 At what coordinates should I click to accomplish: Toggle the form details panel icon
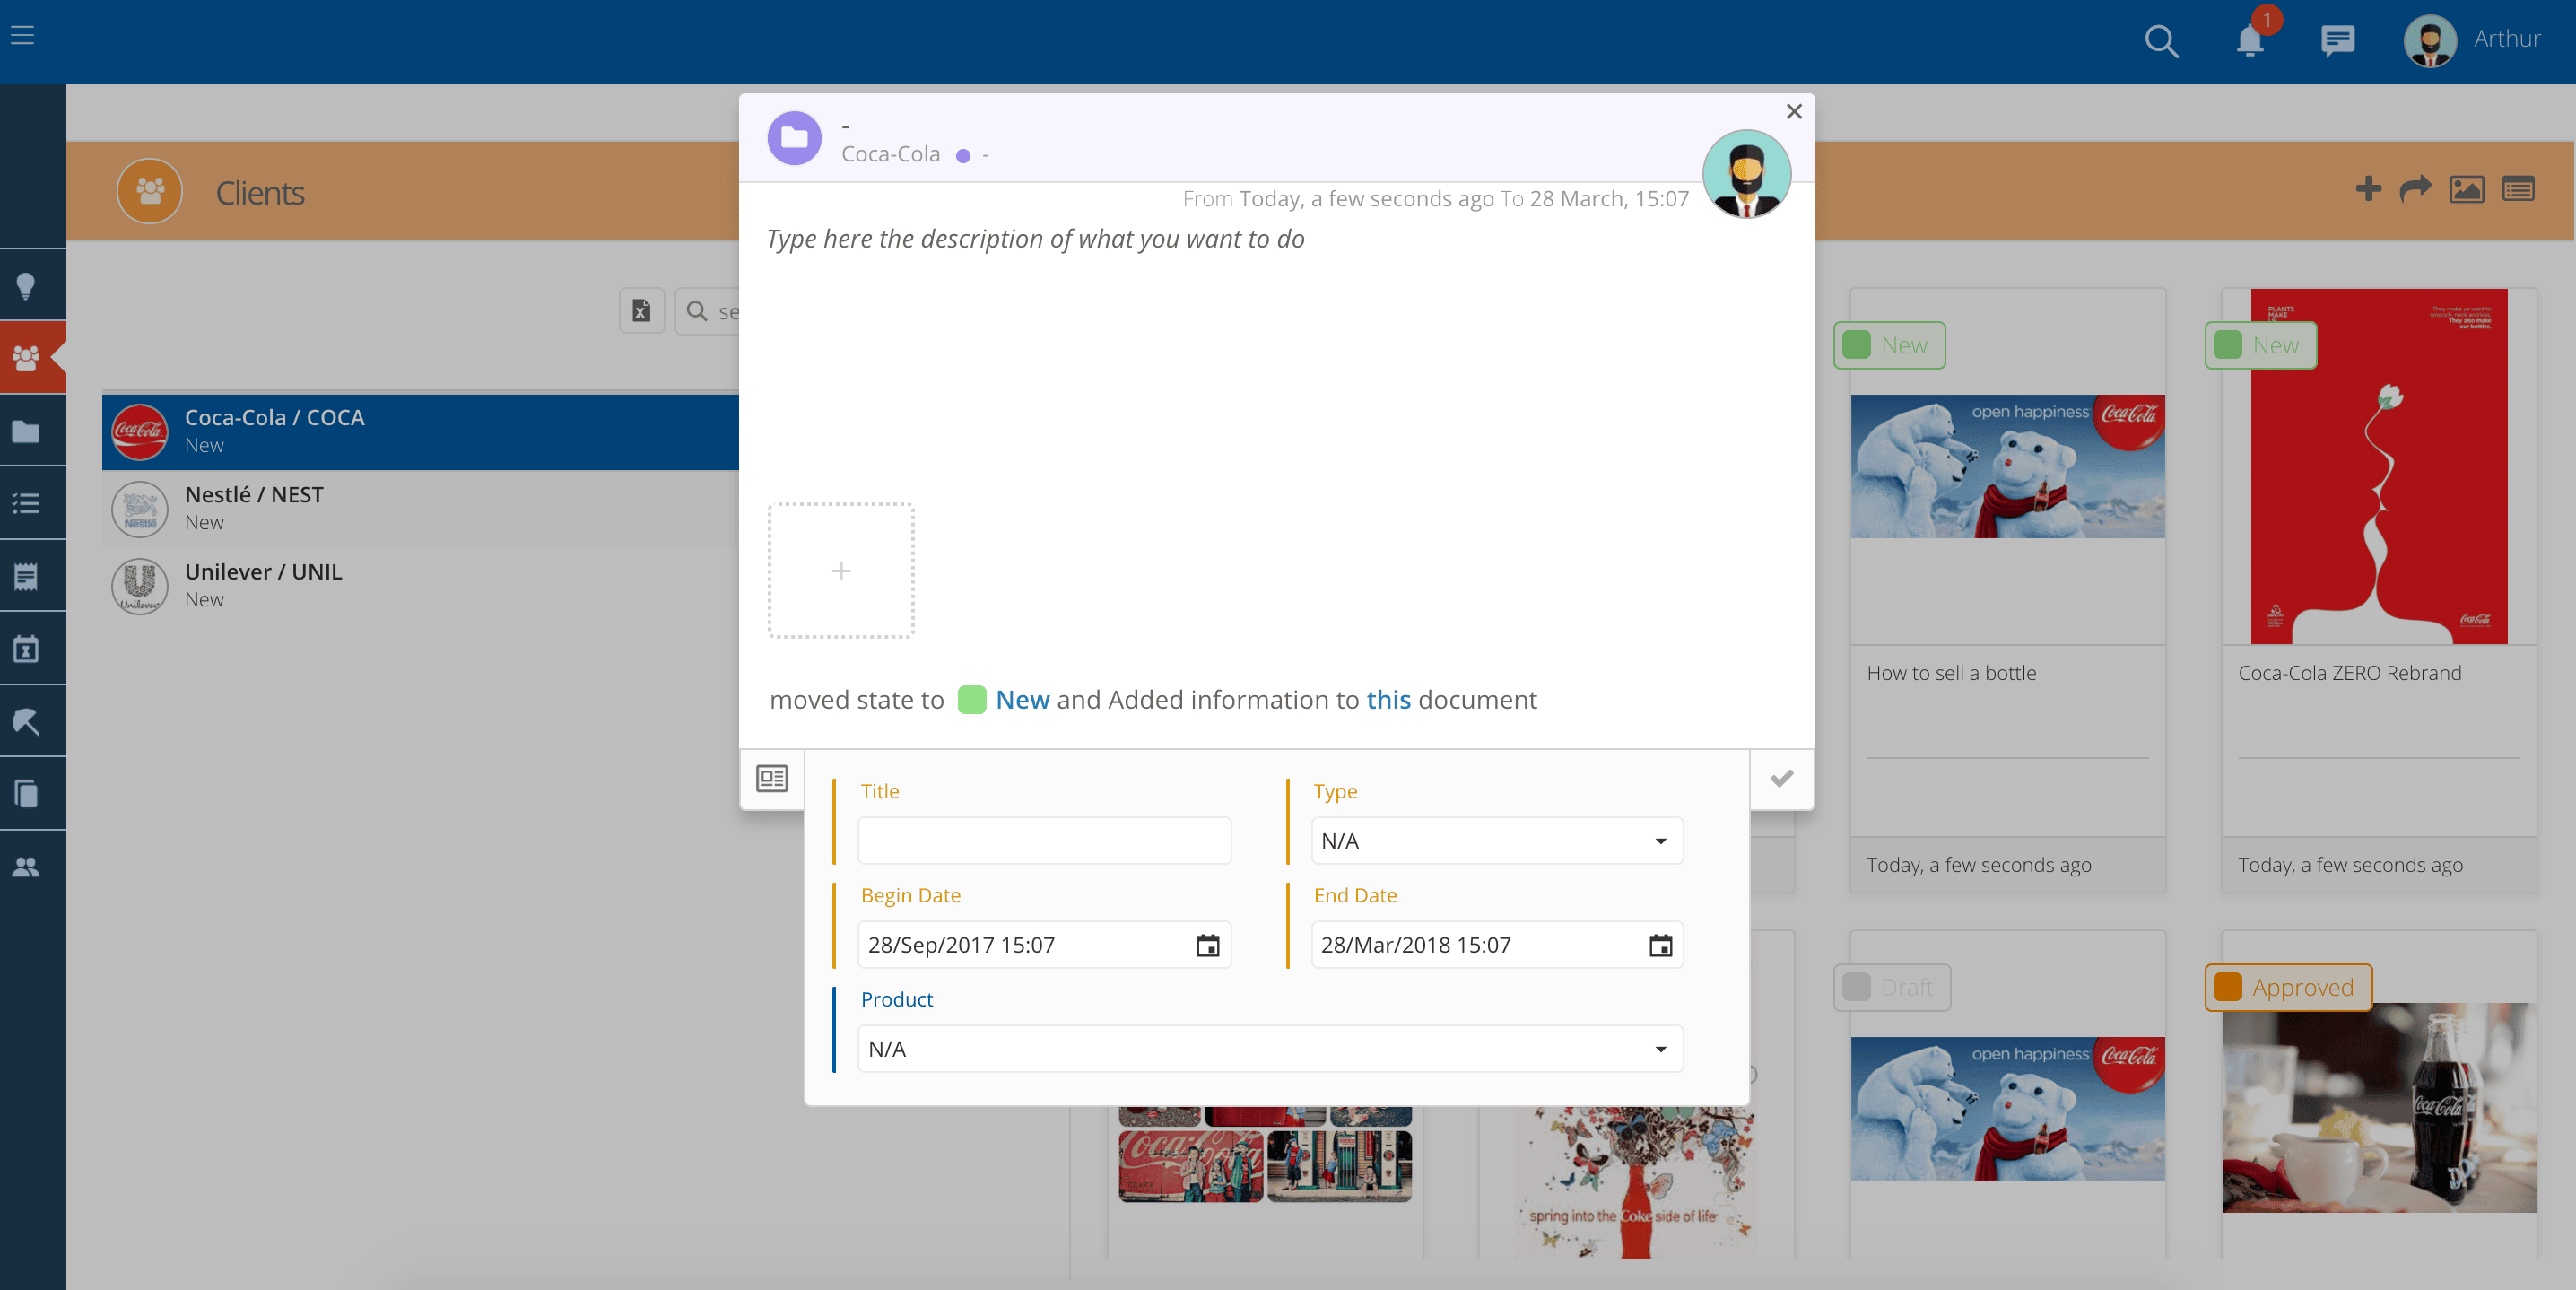(771, 779)
